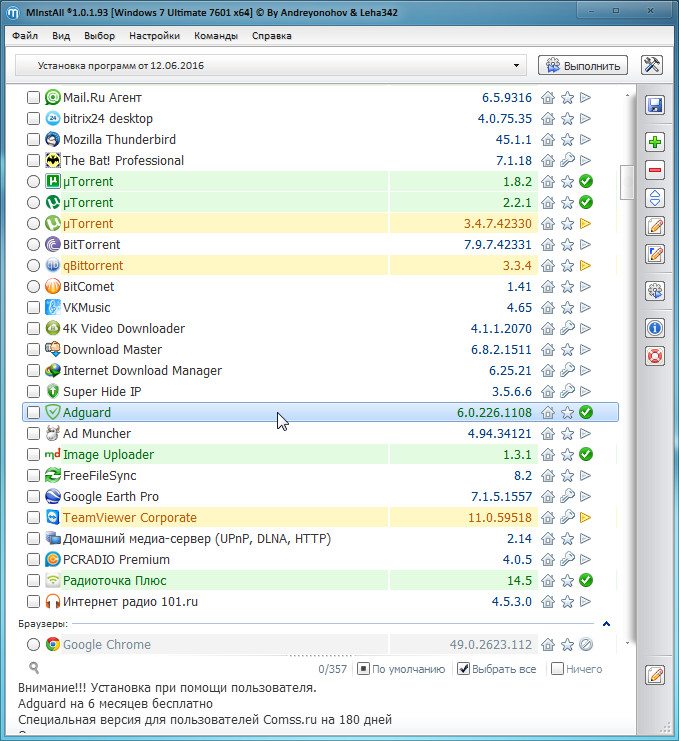Click key icon on Internet Download Manager row

(567, 370)
